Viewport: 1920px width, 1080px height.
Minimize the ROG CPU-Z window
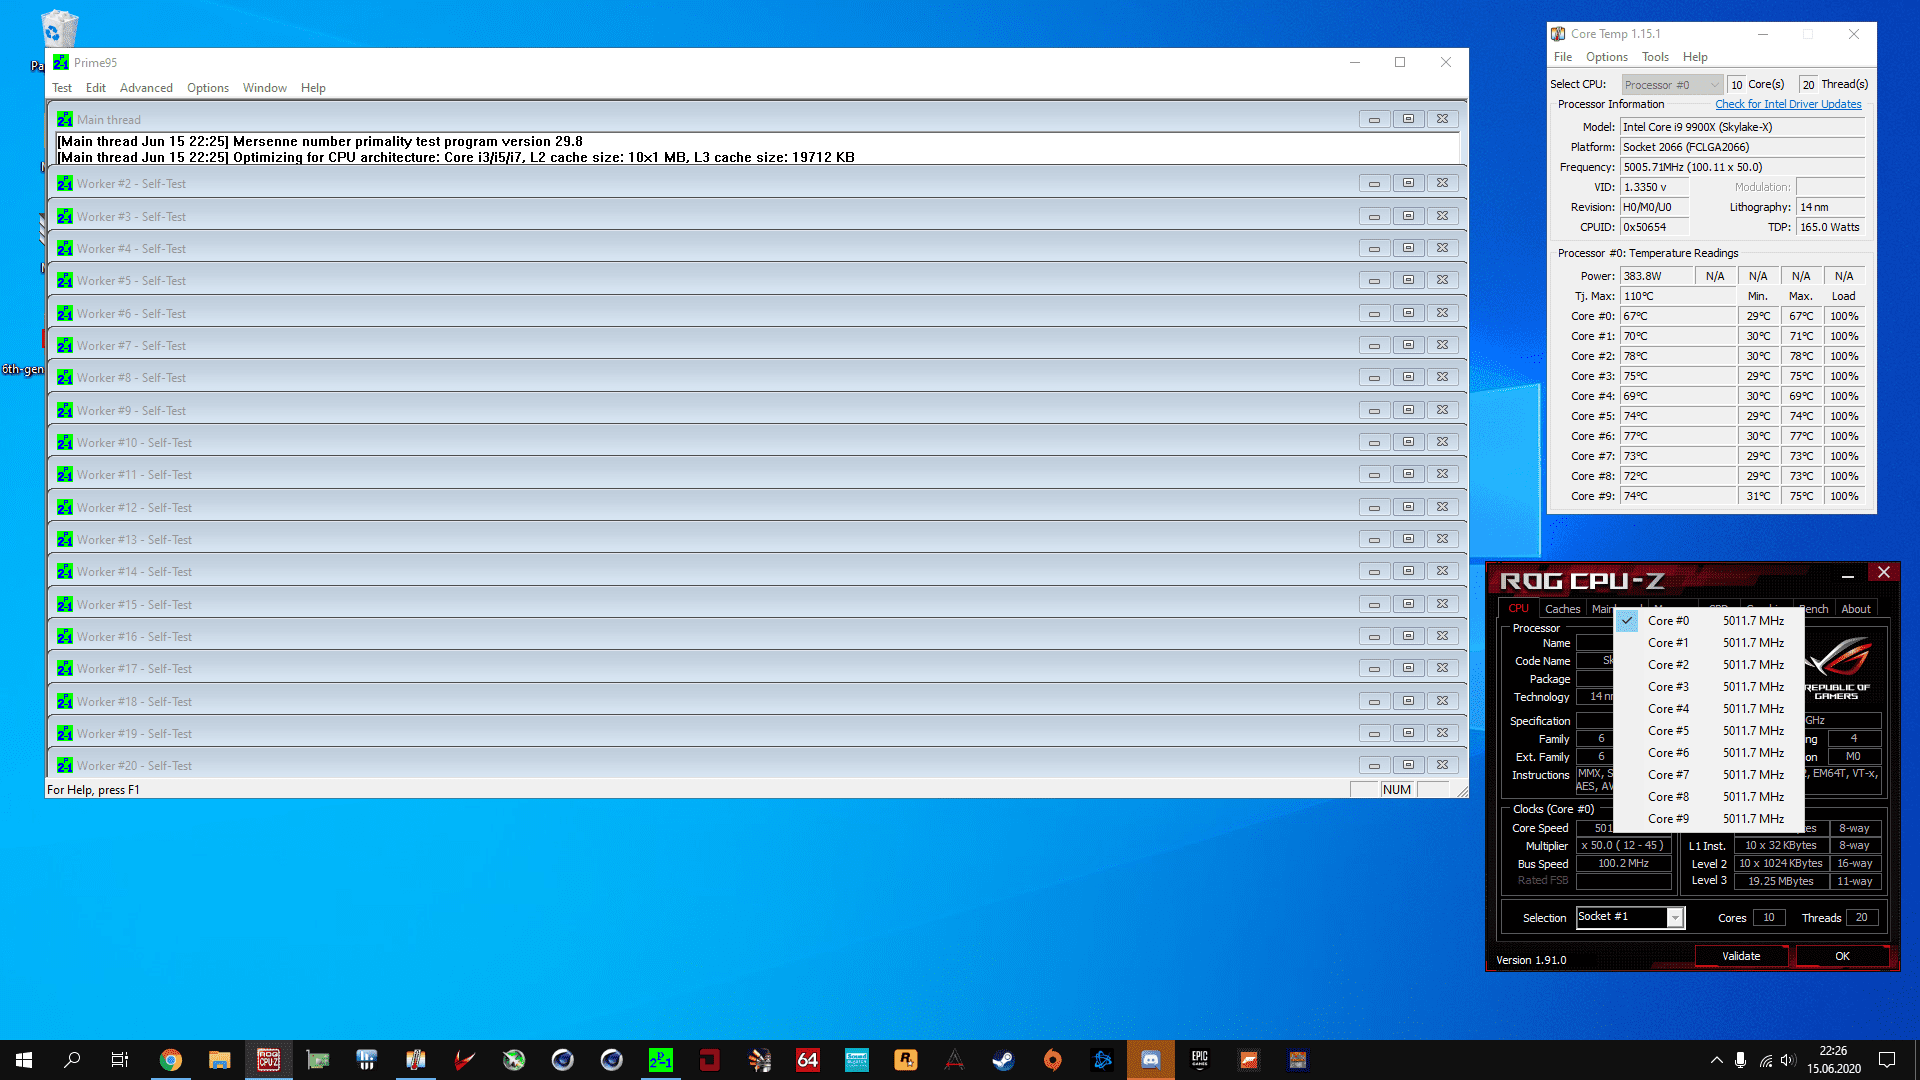(1848, 574)
